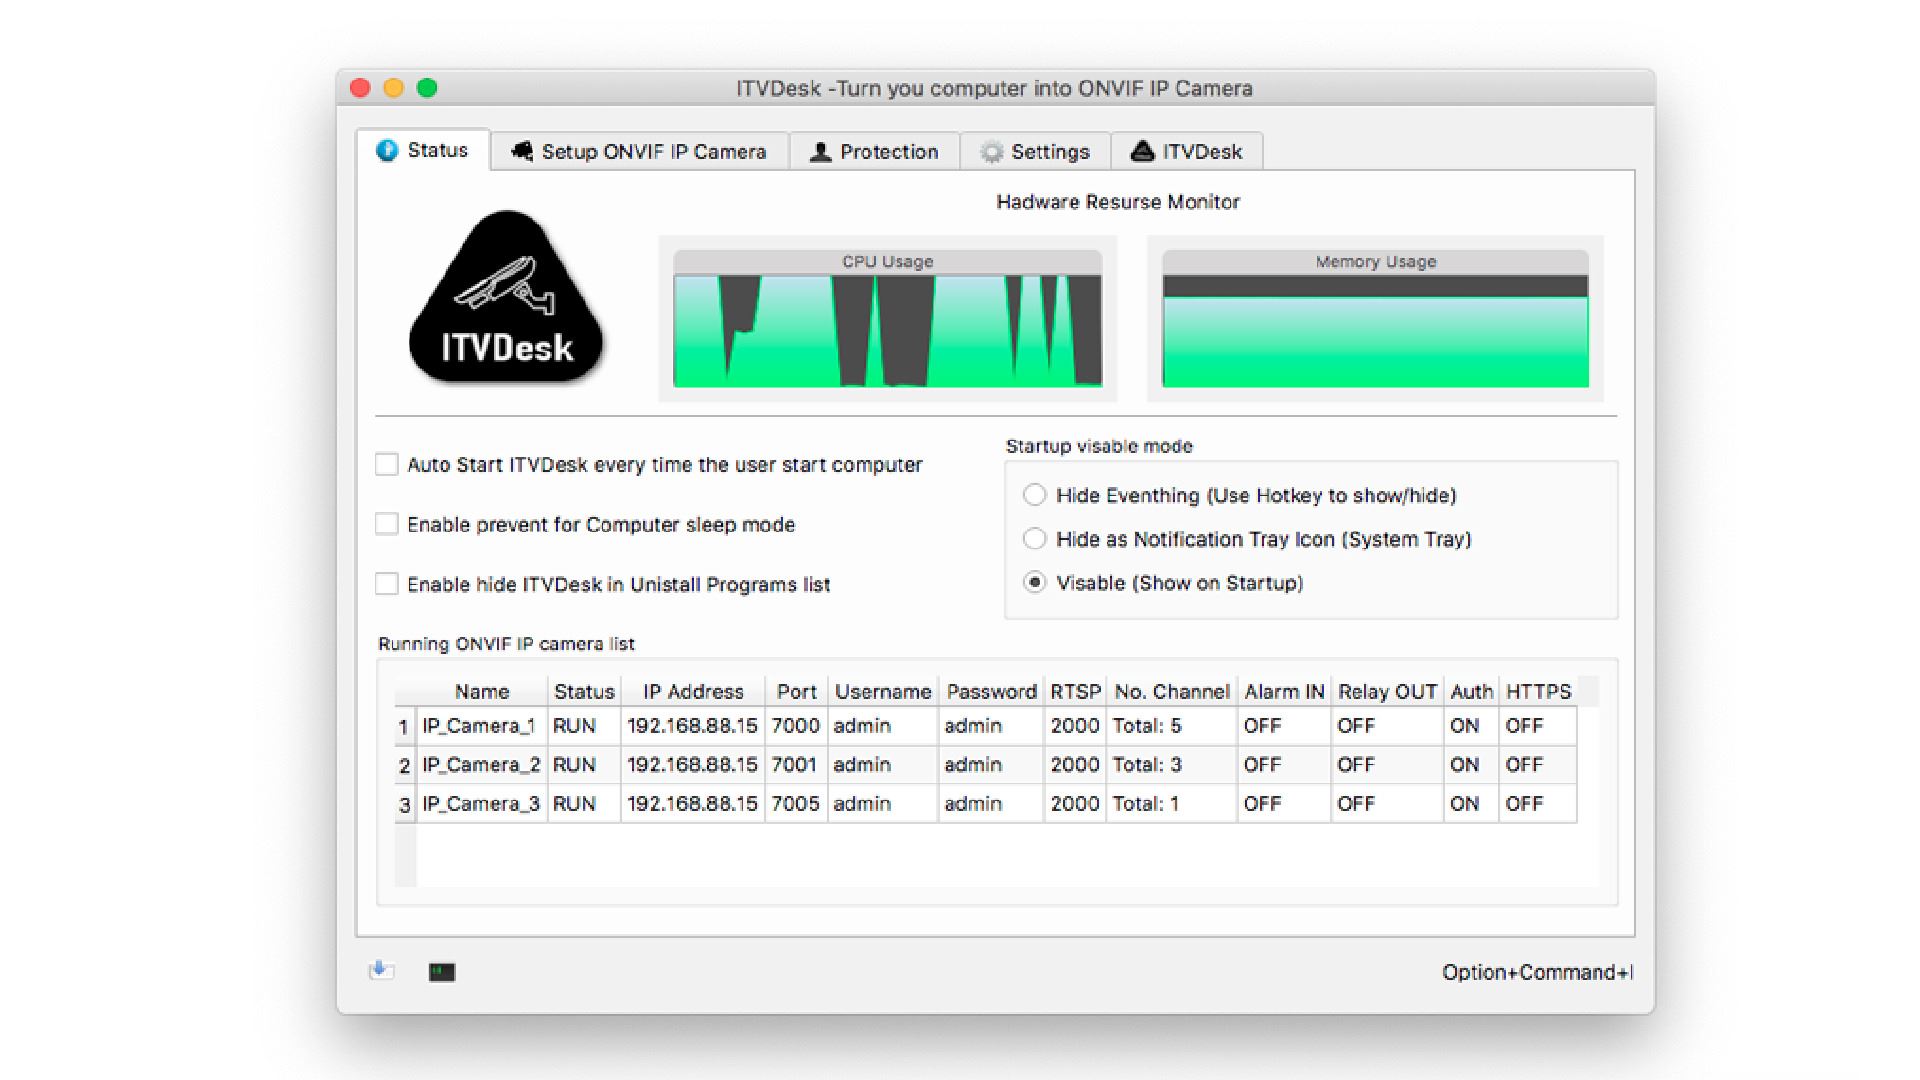The width and height of the screenshot is (1920, 1080).
Task: Click the No. Channel column header
Action: (x=1172, y=691)
